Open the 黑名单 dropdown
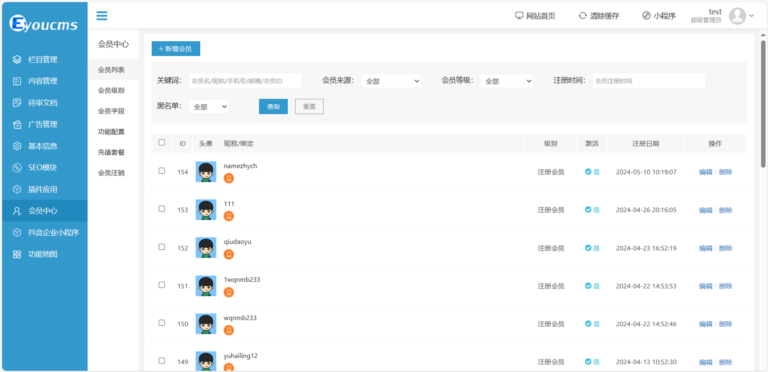 209,106
